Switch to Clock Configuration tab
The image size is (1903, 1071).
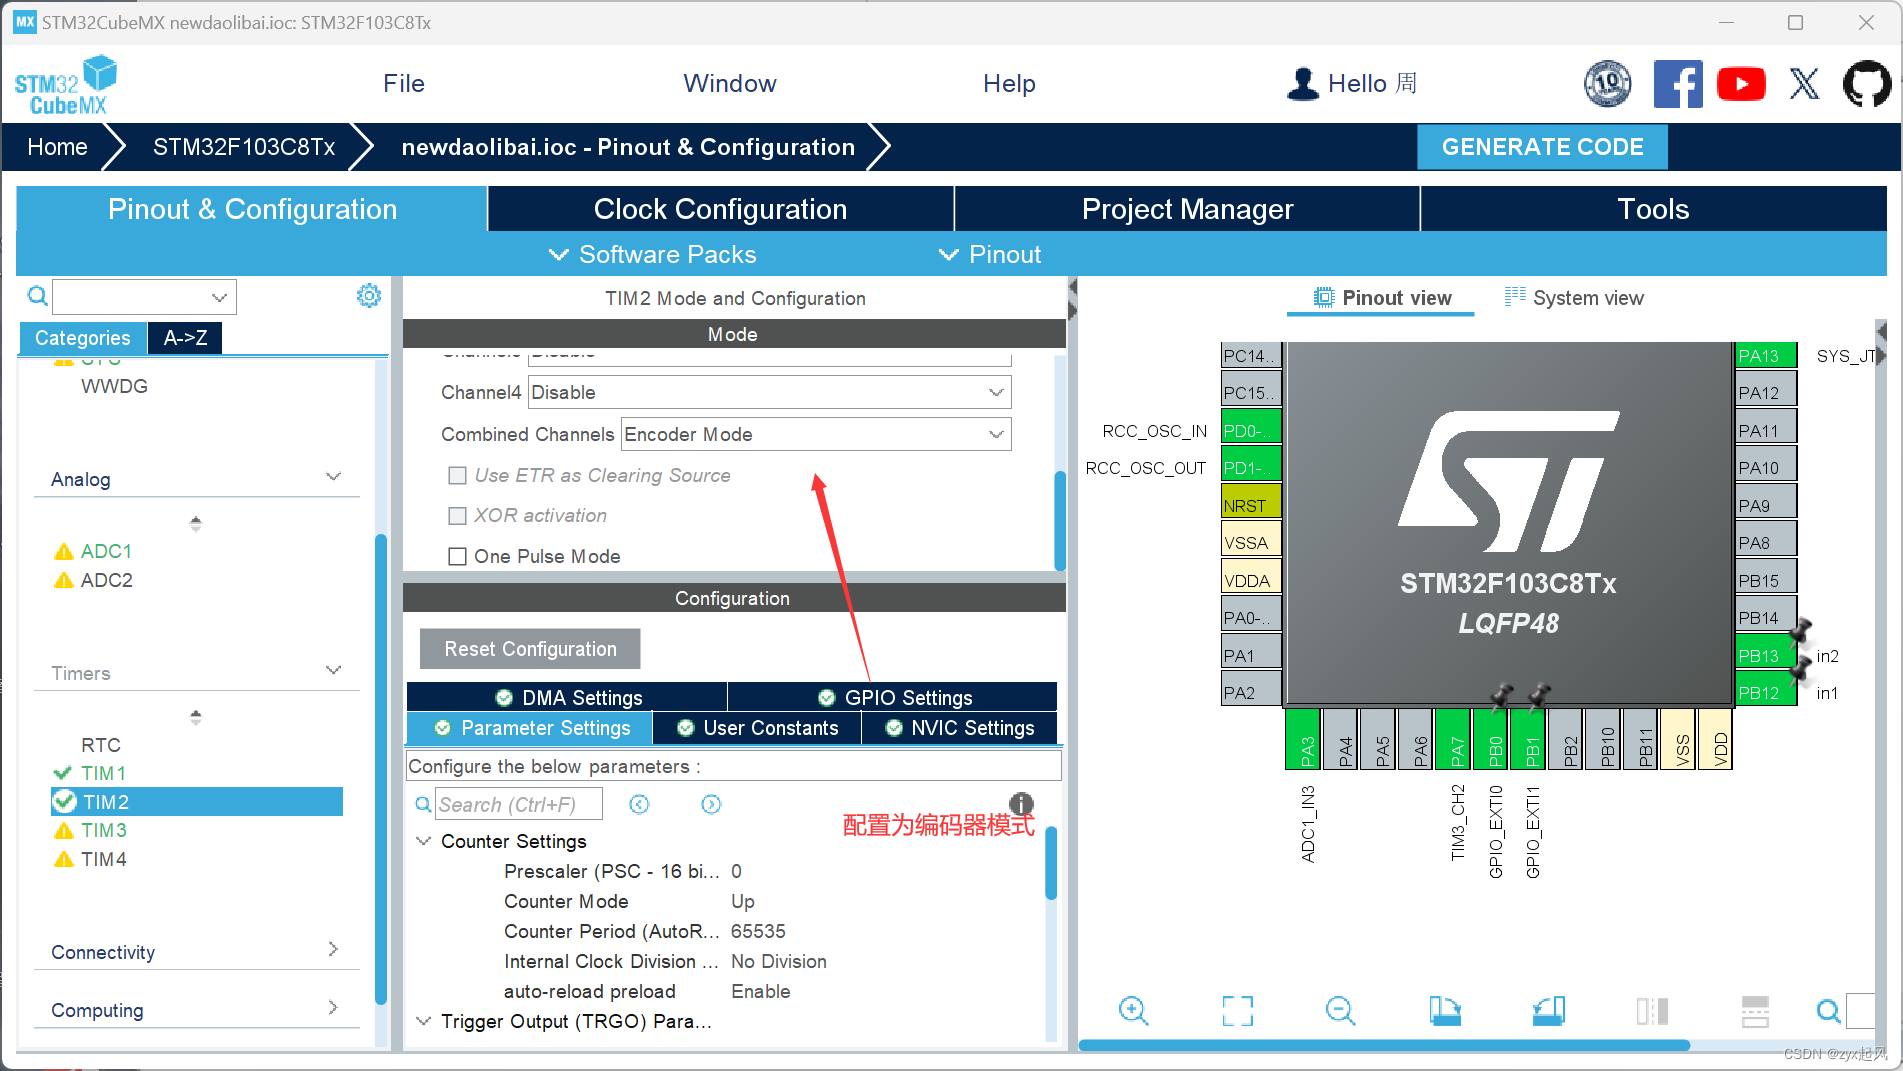tap(720, 209)
